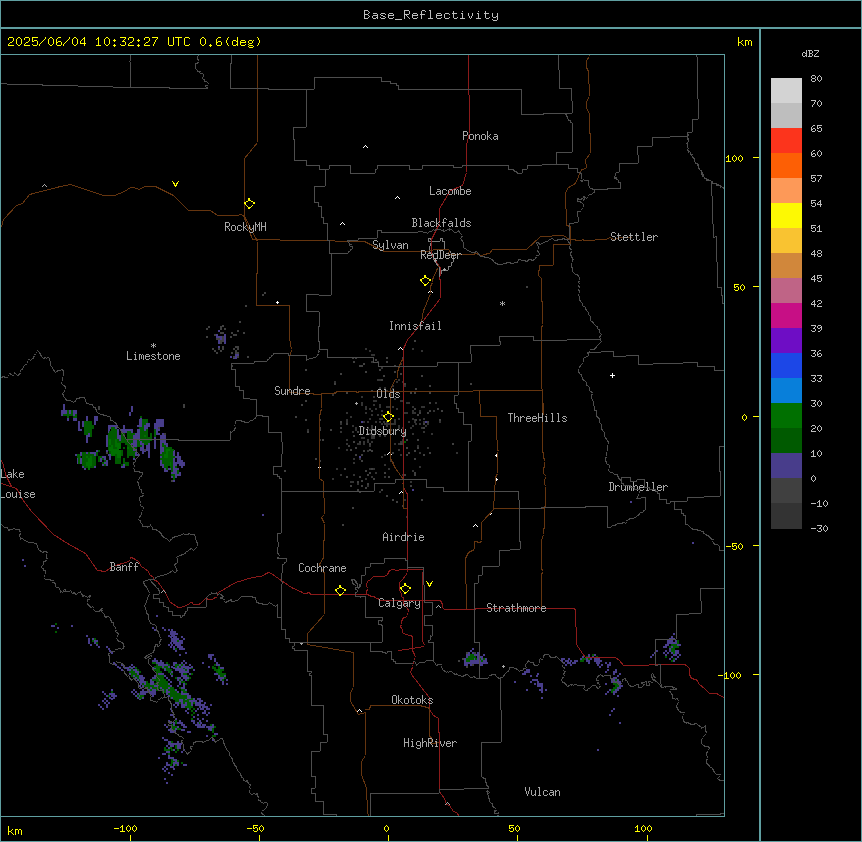Viewport: 862px width, 842px height.
Task: Click the asterisk marker above Limestone label
Action: point(153,346)
